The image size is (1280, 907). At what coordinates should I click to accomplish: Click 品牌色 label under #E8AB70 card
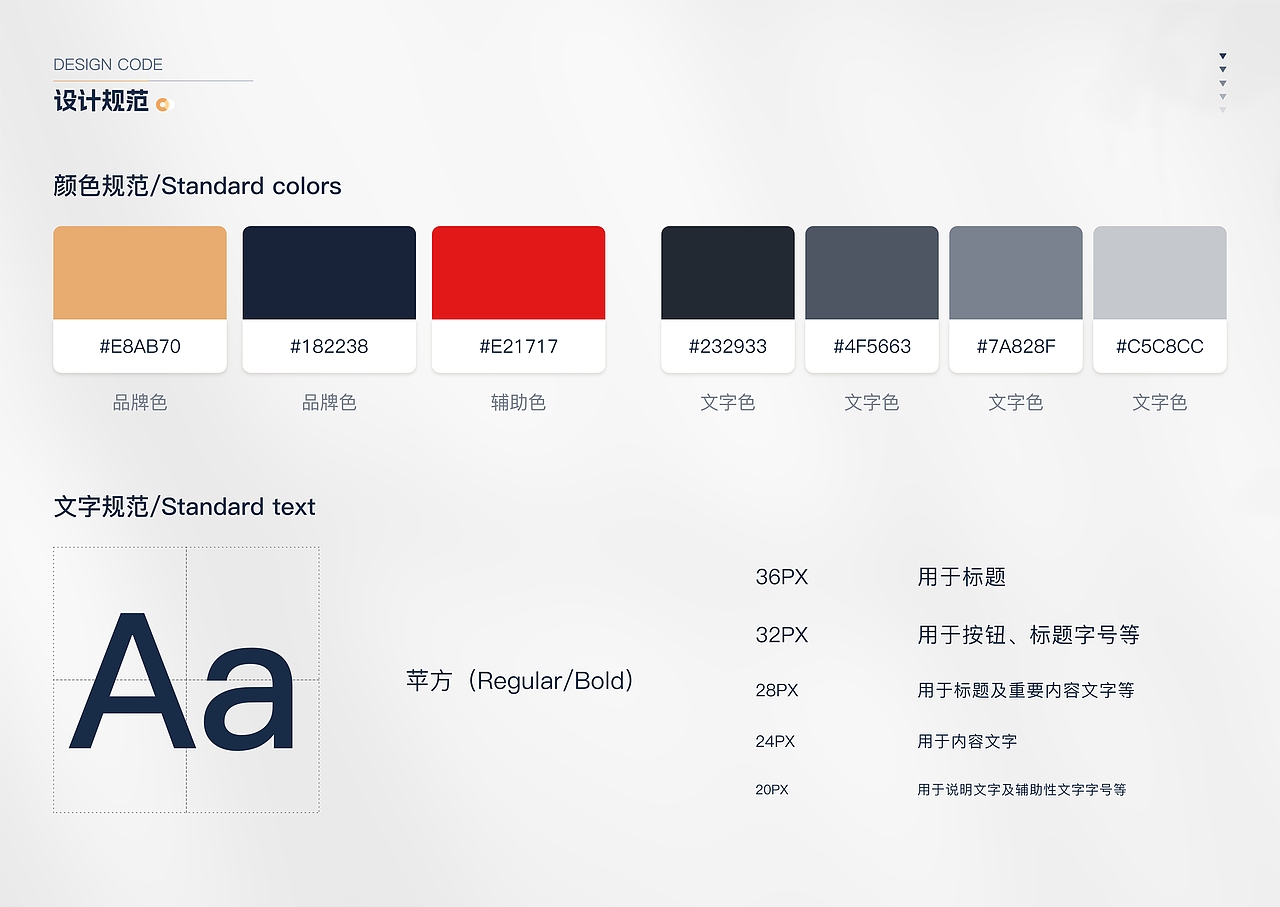coord(140,403)
